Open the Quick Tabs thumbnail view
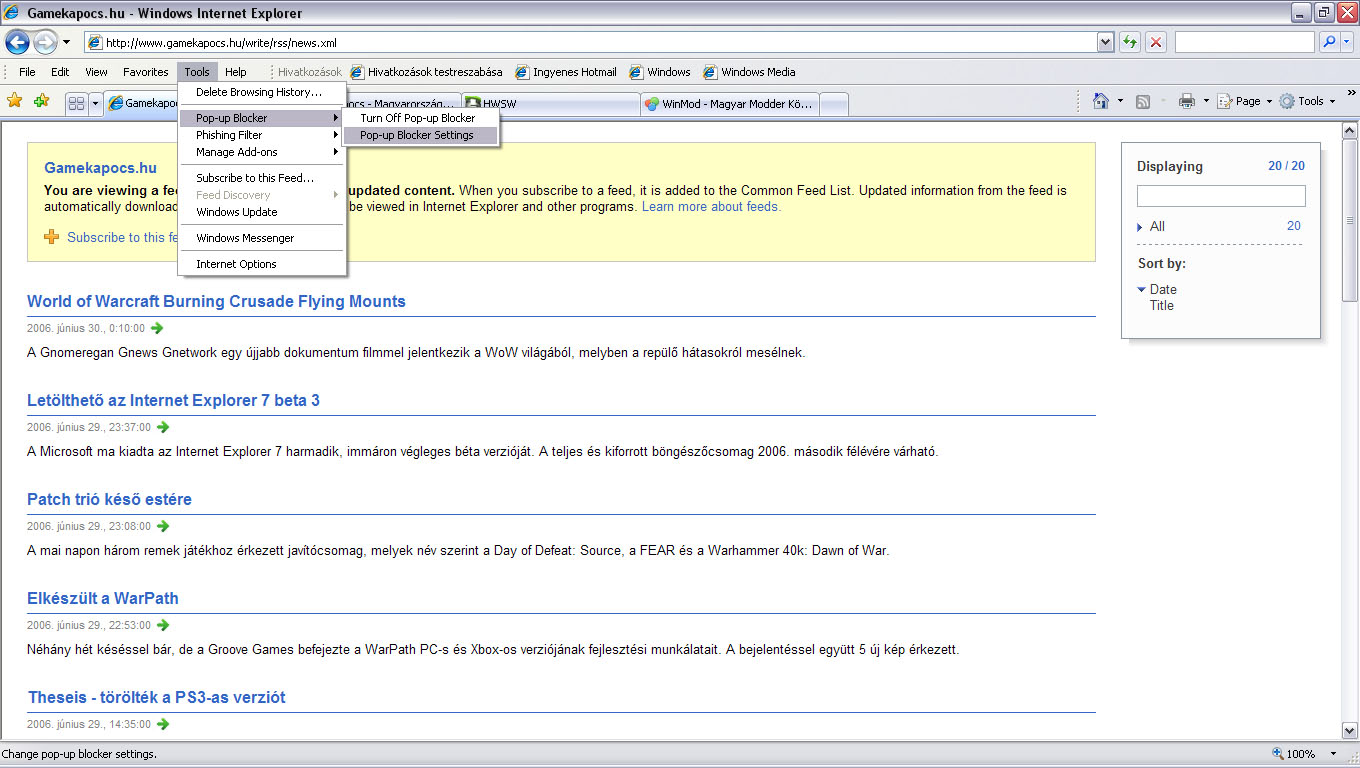This screenshot has height=768, width=1360. tap(76, 102)
